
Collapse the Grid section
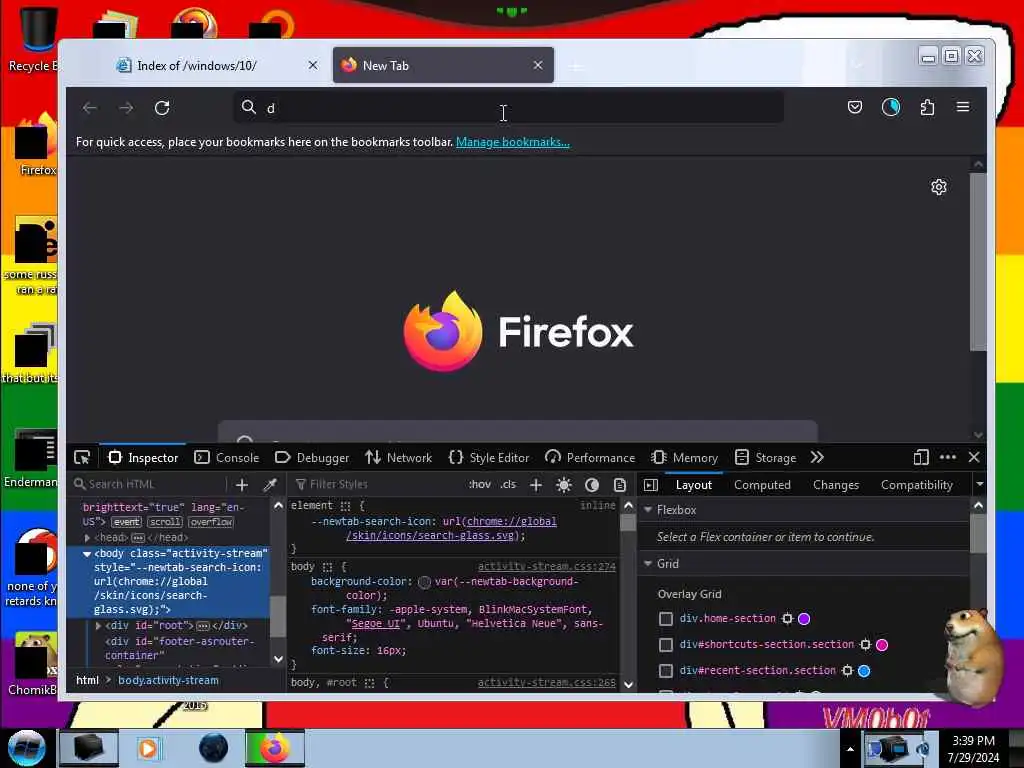(x=648, y=563)
